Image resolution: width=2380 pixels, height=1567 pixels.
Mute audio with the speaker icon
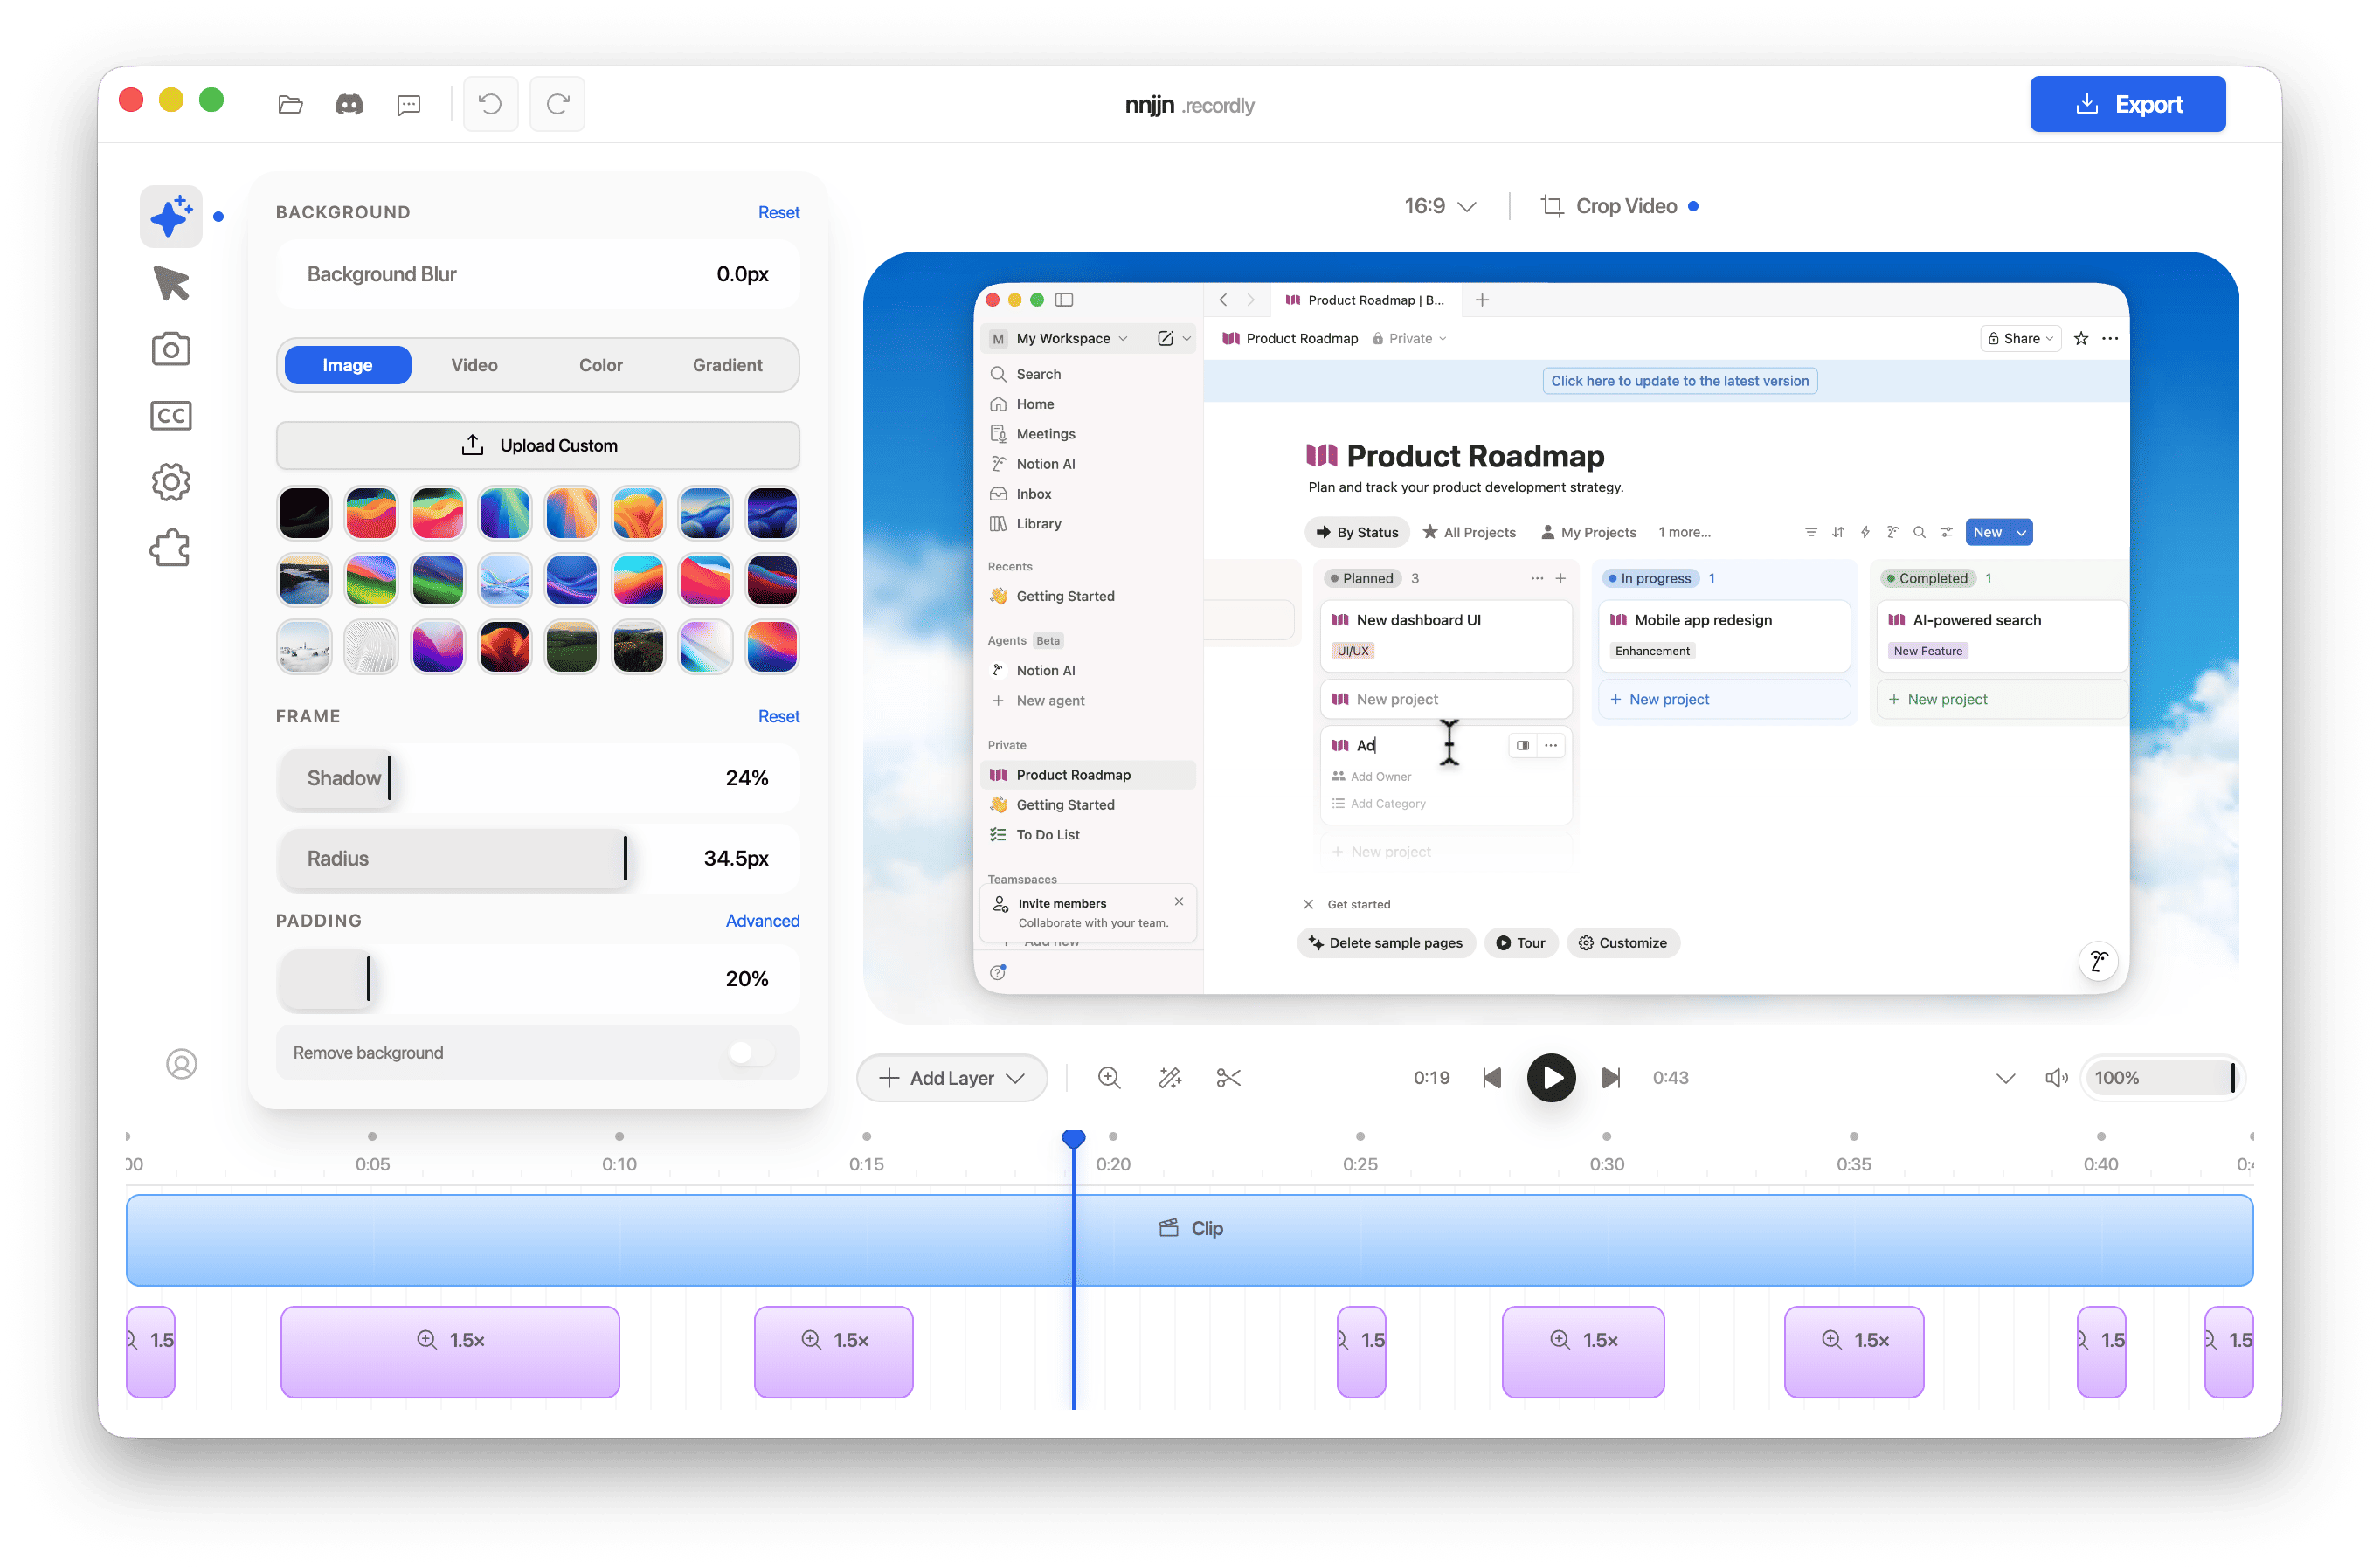(2056, 1078)
